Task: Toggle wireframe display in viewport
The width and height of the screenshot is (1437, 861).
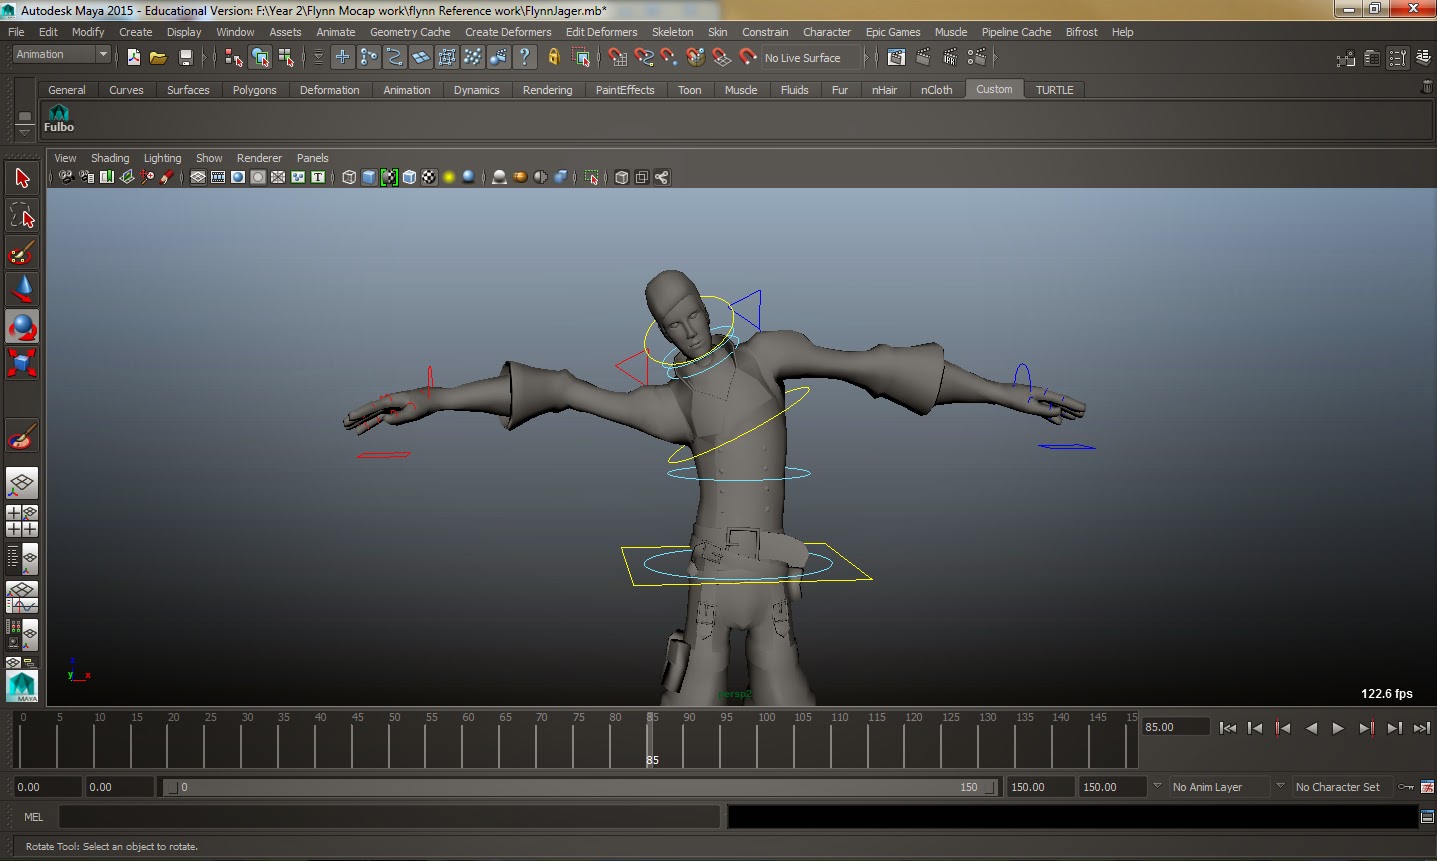Action: (x=349, y=177)
